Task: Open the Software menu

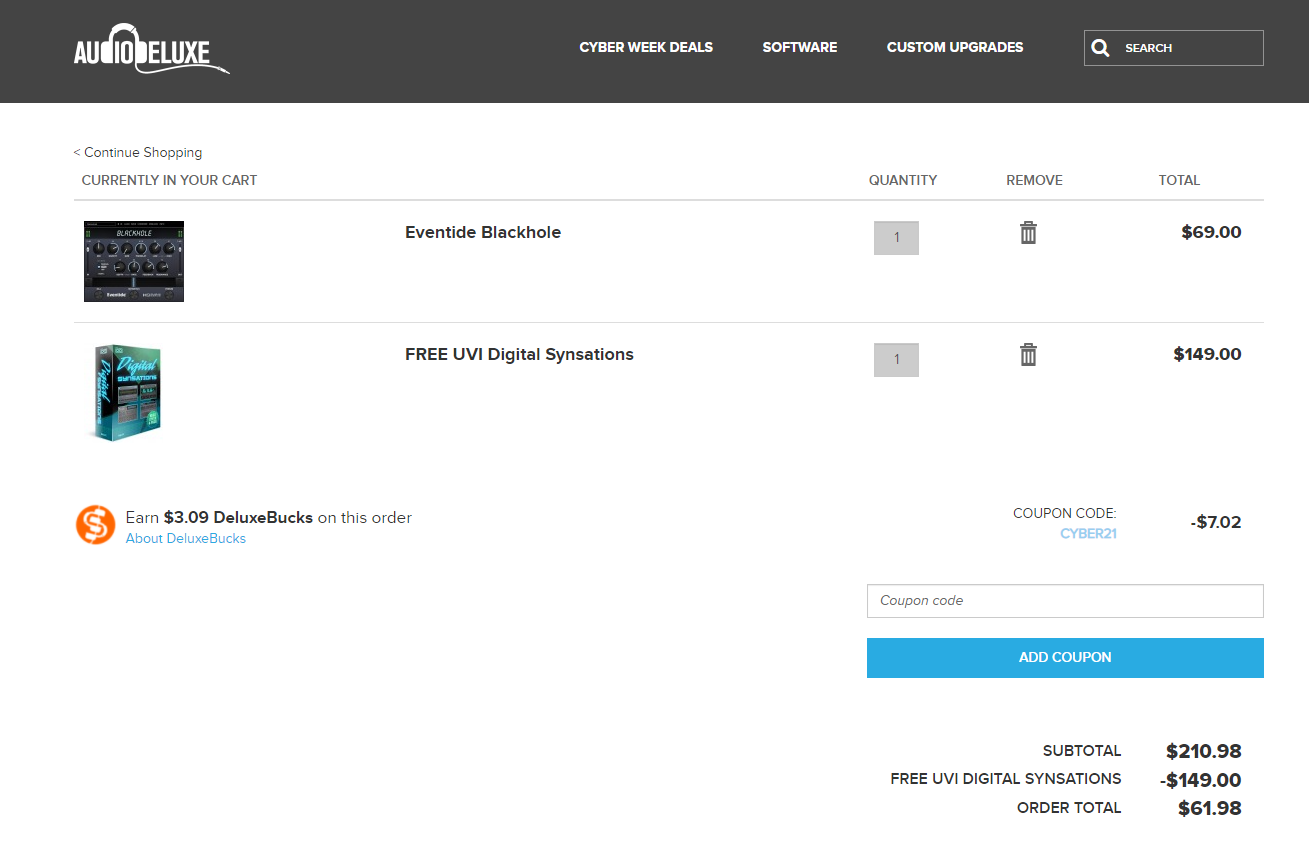Action: point(800,47)
